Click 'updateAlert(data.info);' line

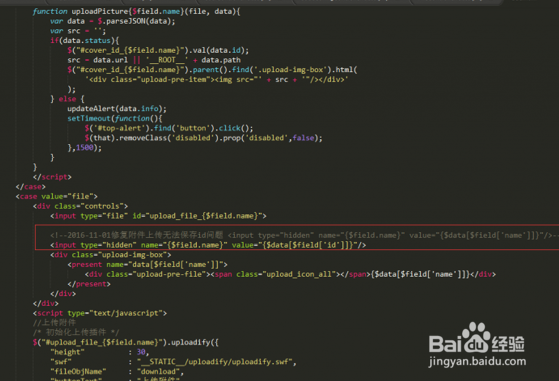tap(117, 109)
